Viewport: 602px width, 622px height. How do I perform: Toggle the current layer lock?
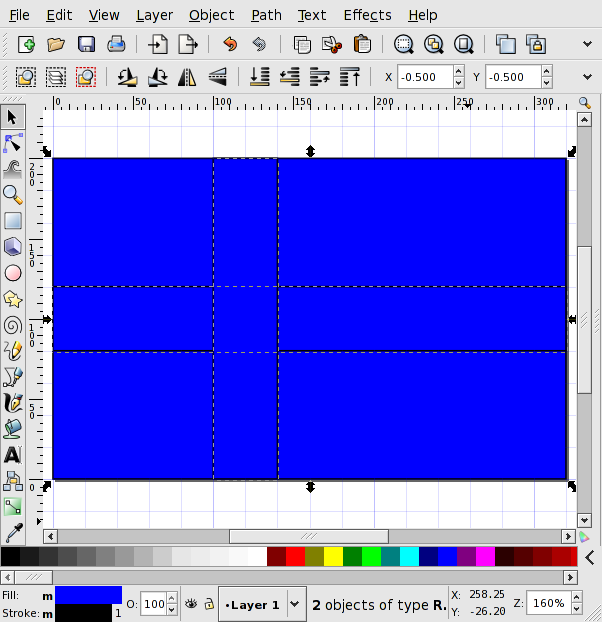coord(208,604)
